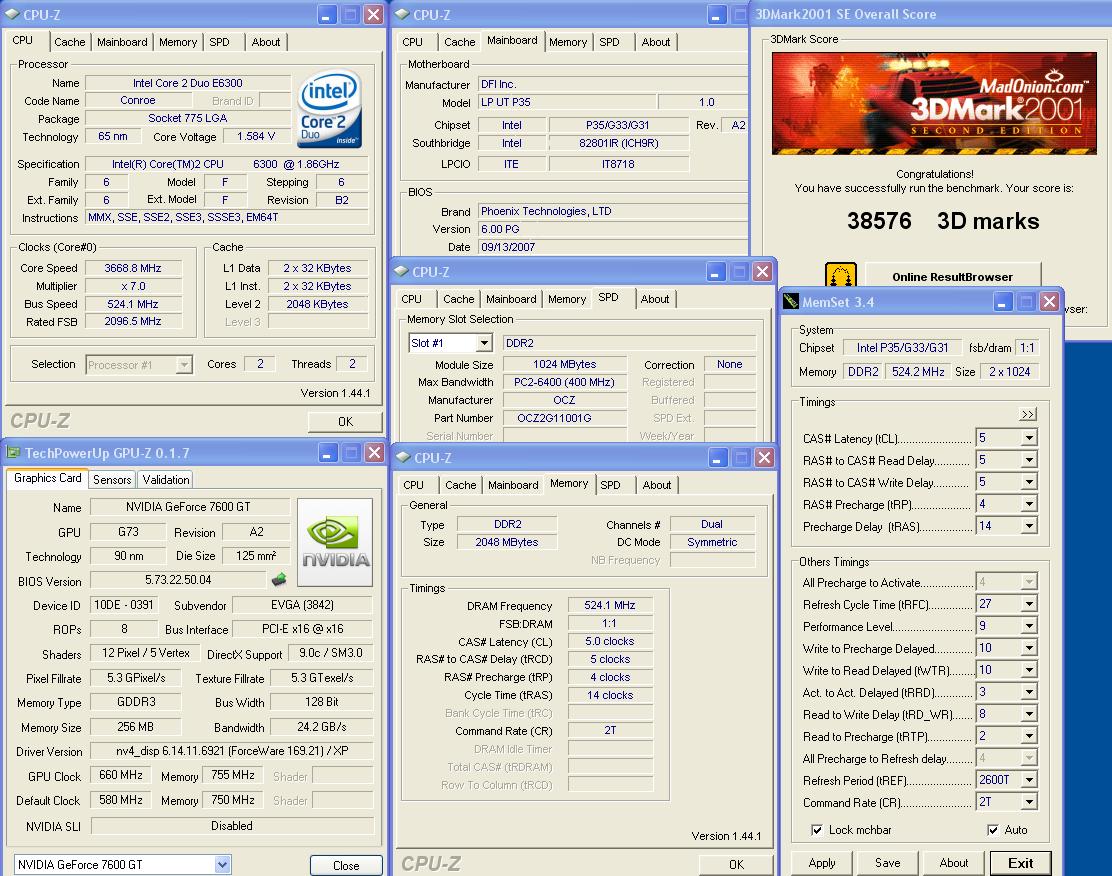Open the Read to Precharge (tRTP) dropdown
Viewport: 1112px width, 876px height.
pos(1029,736)
